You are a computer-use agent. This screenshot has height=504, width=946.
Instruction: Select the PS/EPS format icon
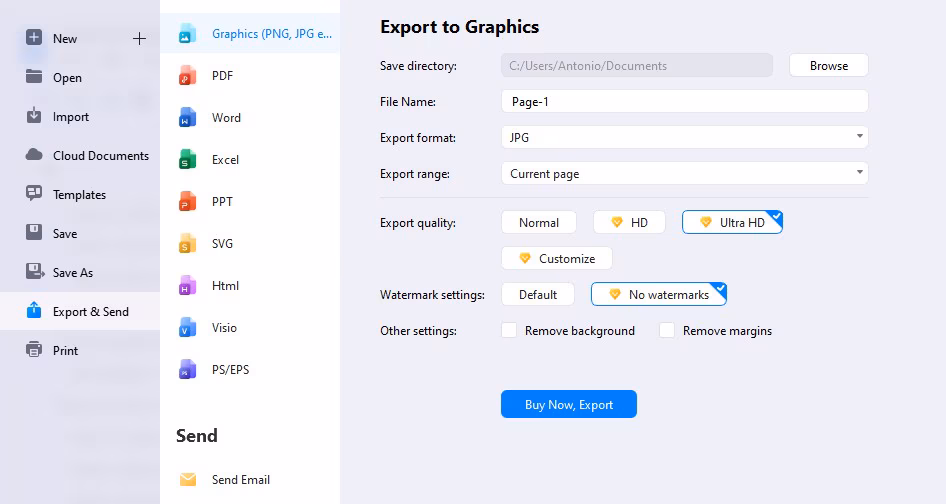pos(188,370)
